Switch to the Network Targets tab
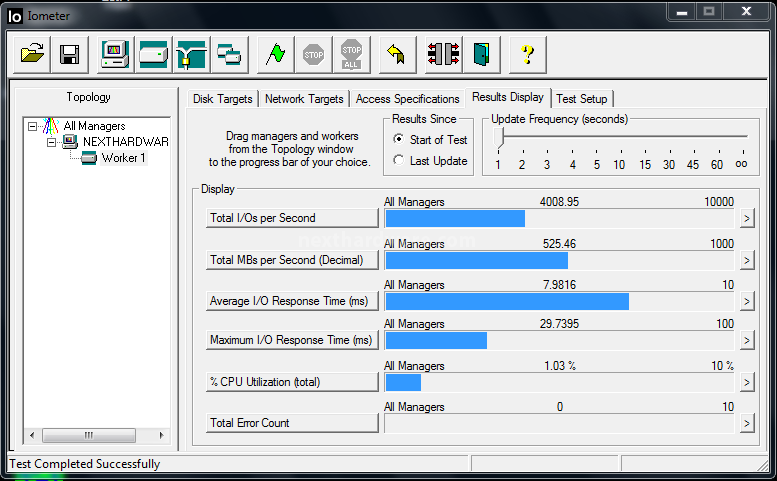Image resolution: width=777 pixels, height=481 pixels. click(x=304, y=99)
